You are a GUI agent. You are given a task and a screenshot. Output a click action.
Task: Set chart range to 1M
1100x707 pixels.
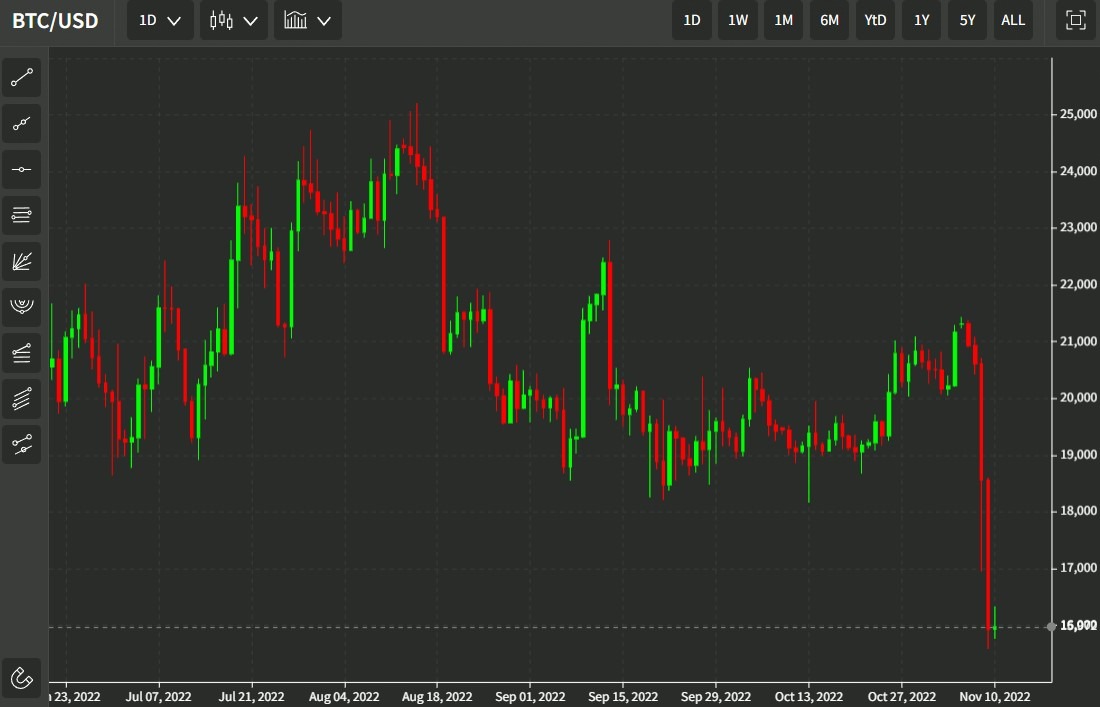click(784, 20)
